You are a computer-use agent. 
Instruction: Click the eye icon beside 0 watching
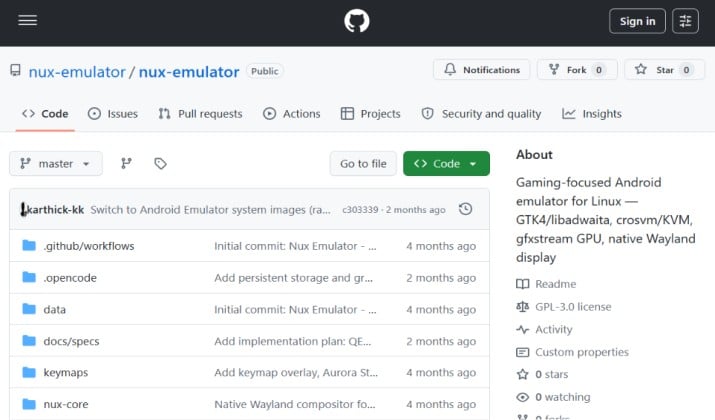[523, 397]
